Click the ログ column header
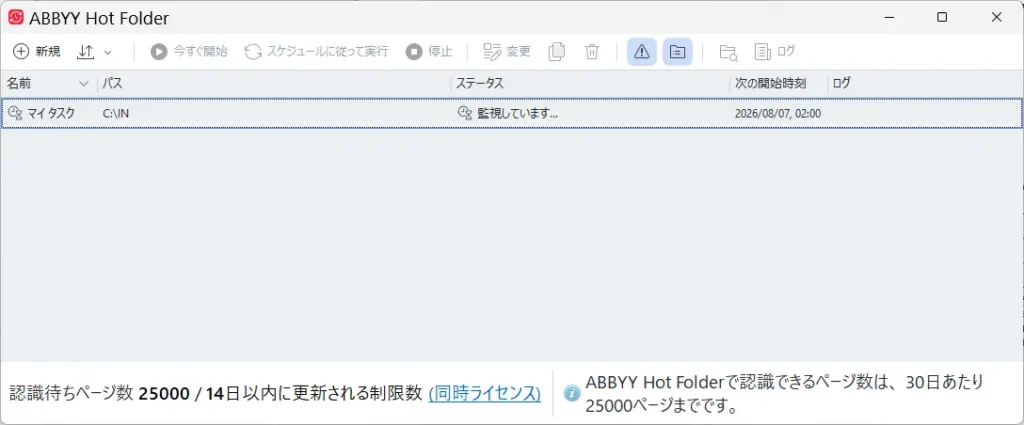This screenshot has width=1024, height=425. coord(925,84)
